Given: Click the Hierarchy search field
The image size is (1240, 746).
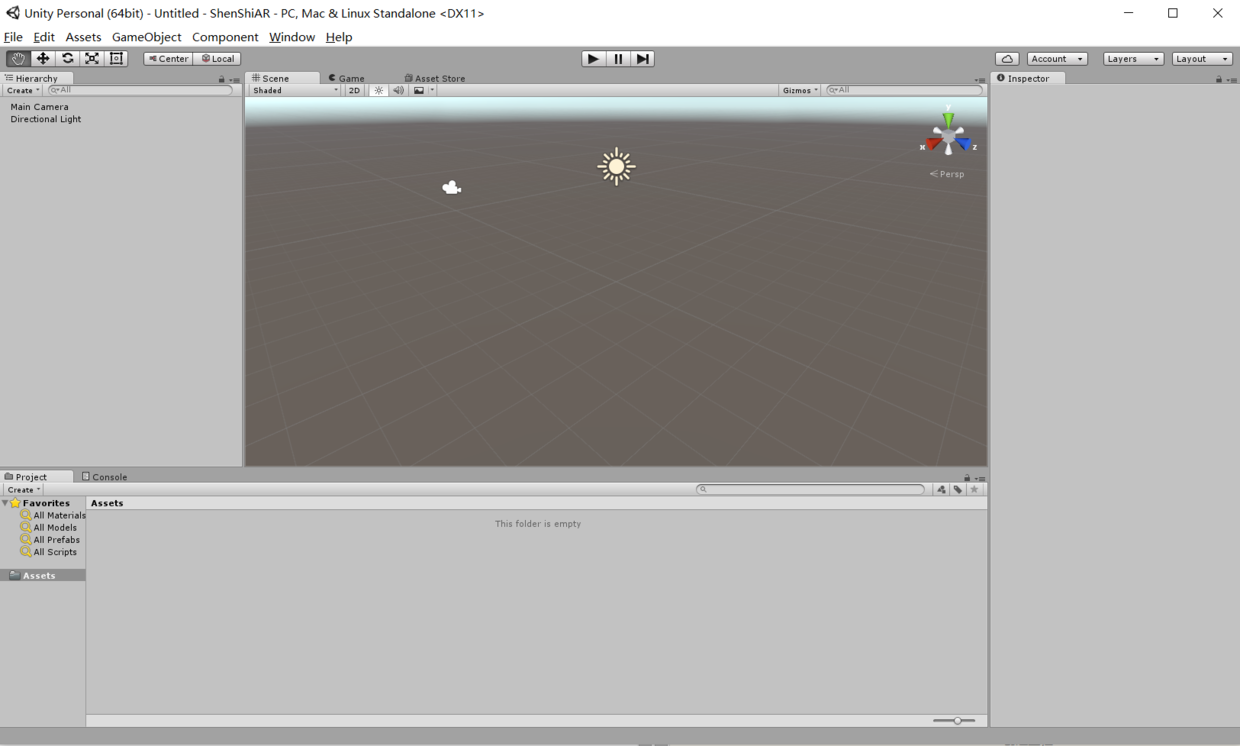Looking at the screenshot, I should pos(140,90).
